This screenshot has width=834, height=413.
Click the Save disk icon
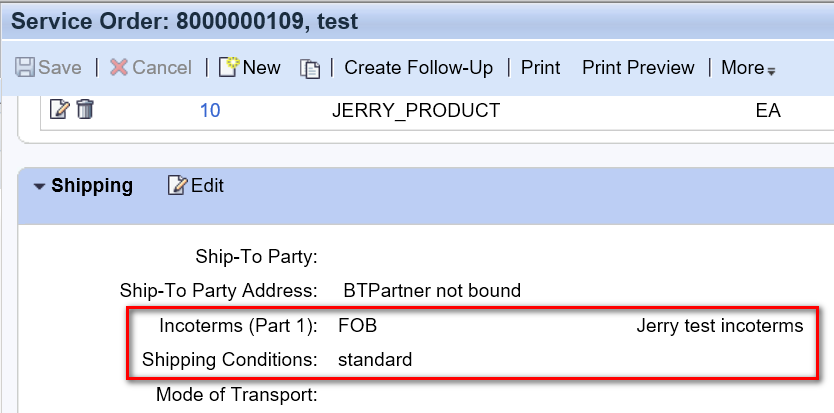point(24,68)
